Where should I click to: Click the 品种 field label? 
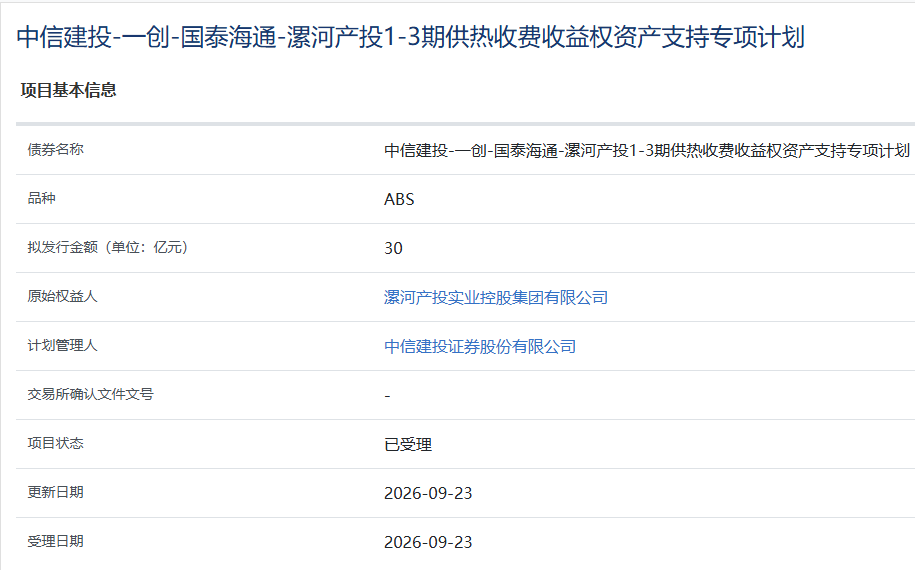tap(41, 198)
